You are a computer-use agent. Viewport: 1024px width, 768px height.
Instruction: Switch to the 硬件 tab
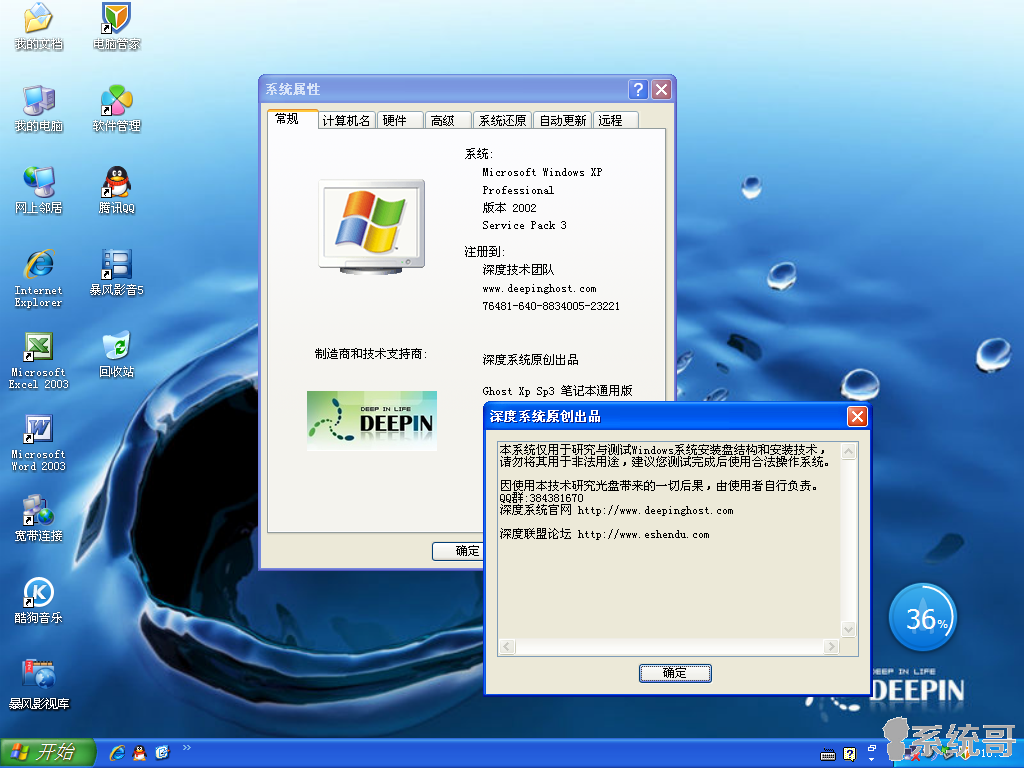click(400, 121)
